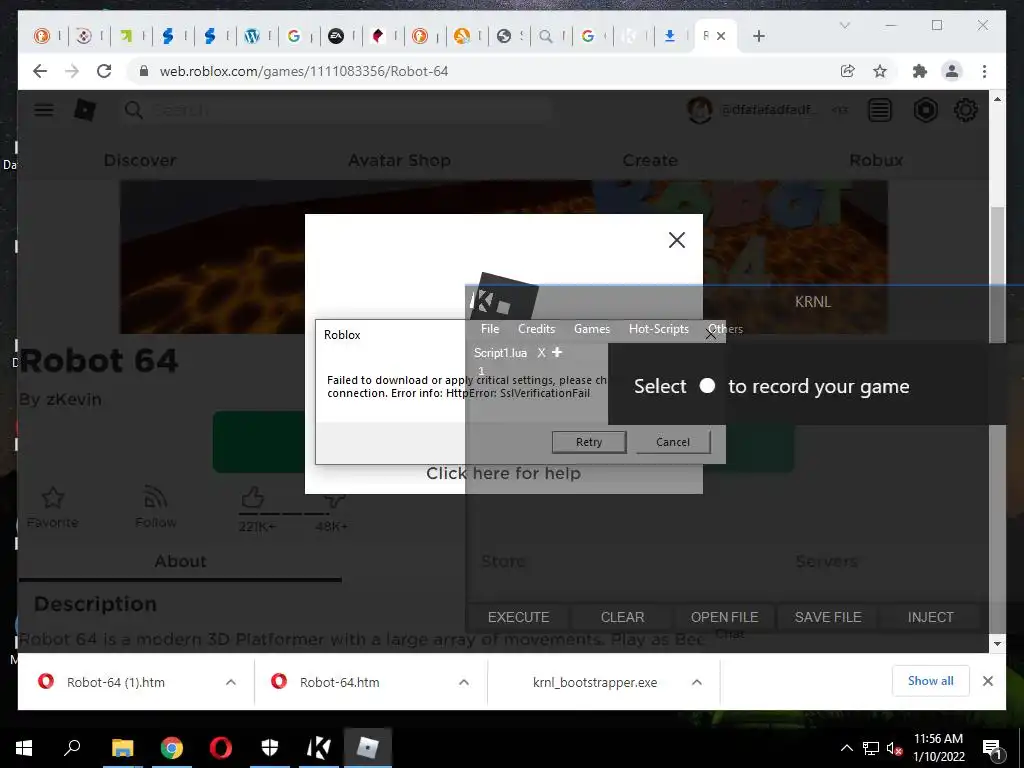The image size is (1024, 768).
Task: Open the Robot-64 (1).htm downloaded file
Action: pos(116,682)
